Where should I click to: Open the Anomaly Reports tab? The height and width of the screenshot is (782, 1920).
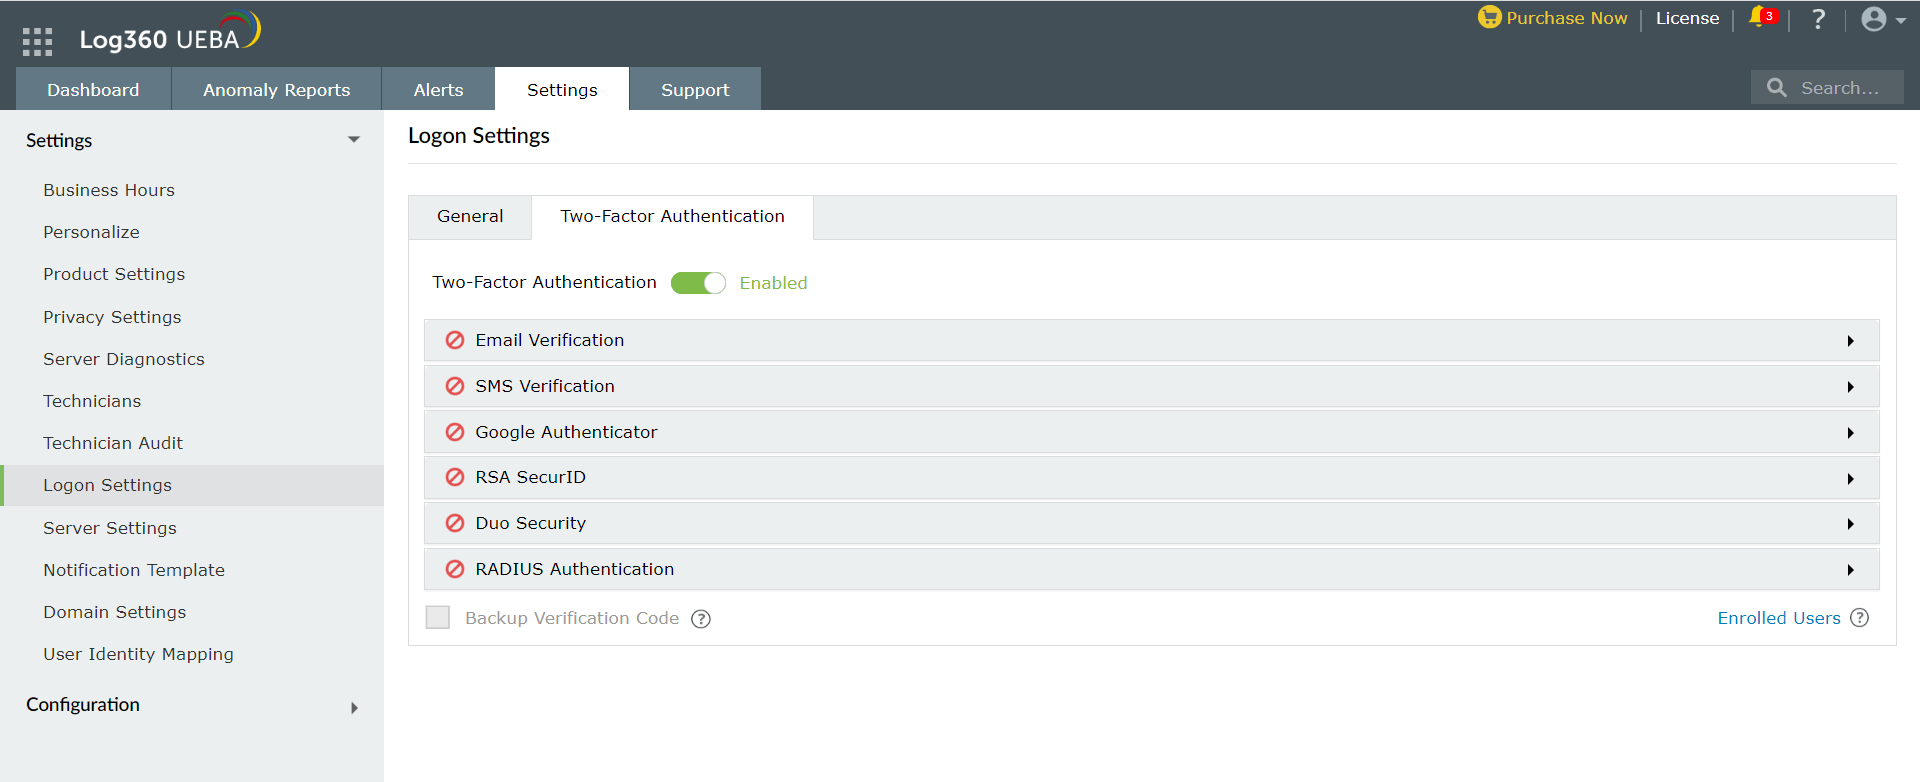(276, 90)
